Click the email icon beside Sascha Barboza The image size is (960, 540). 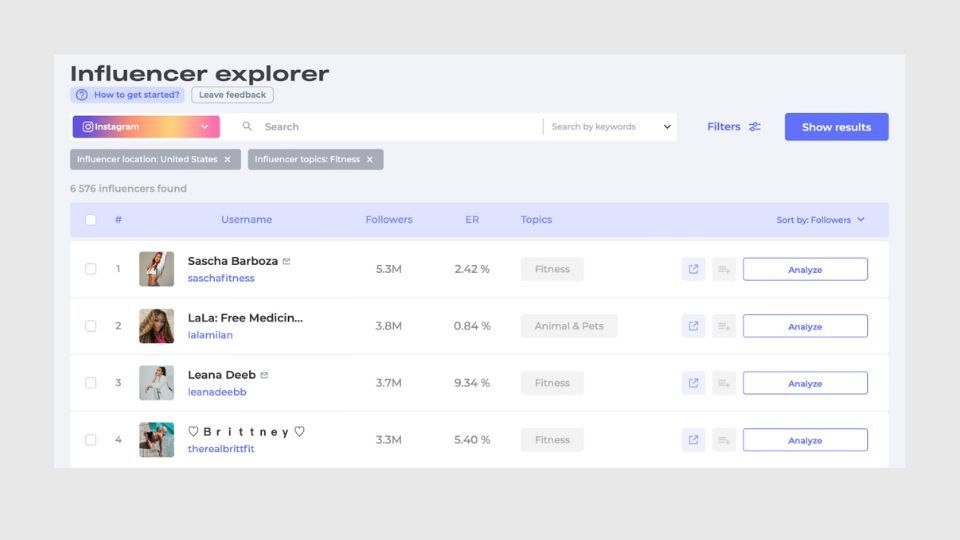(x=287, y=261)
